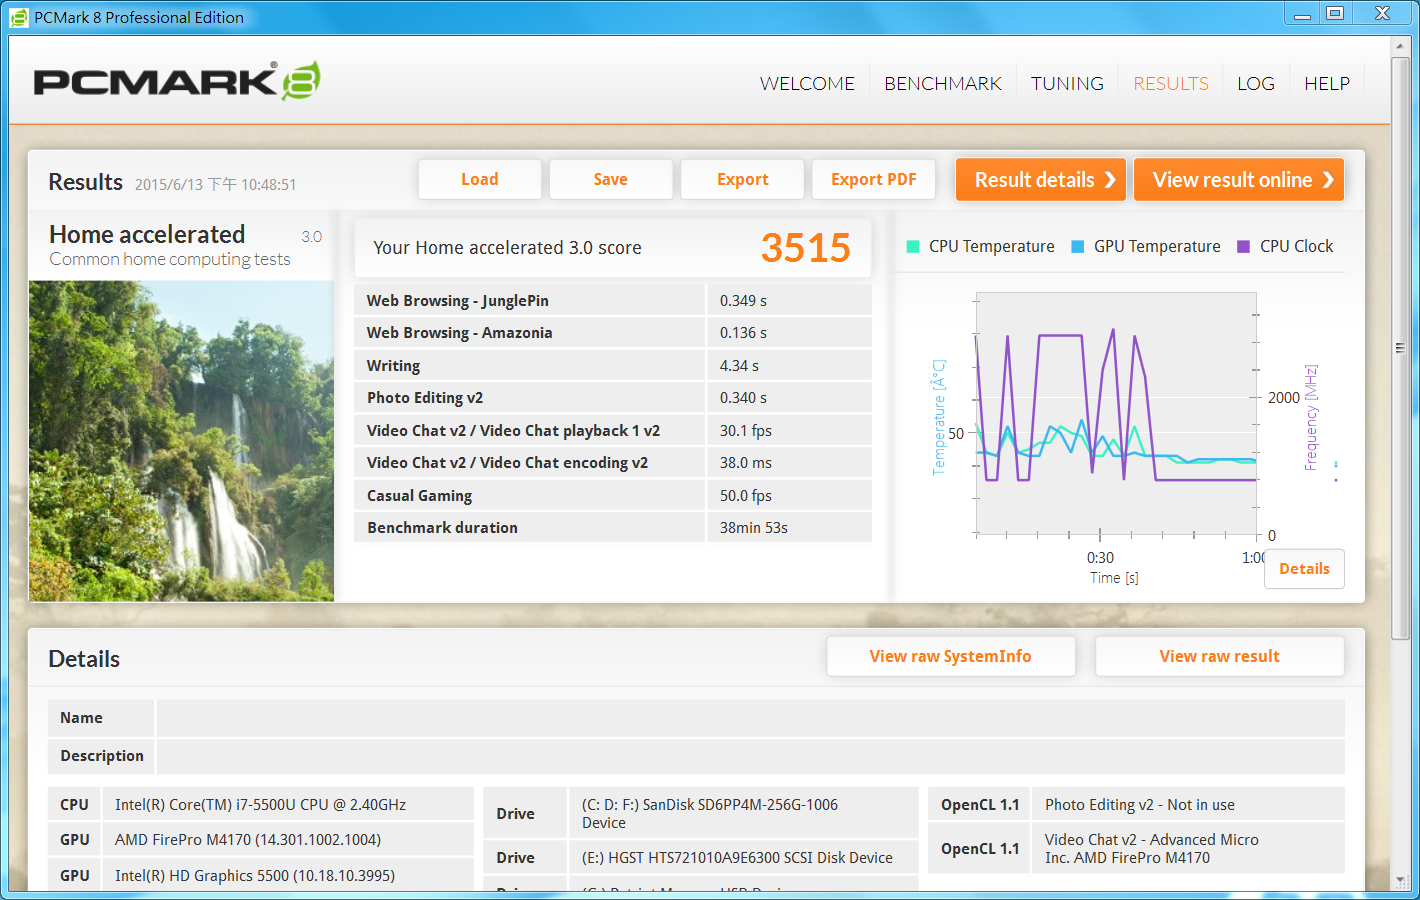
Task: Select Web Browsing - Amazonia row
Action: 613,333
